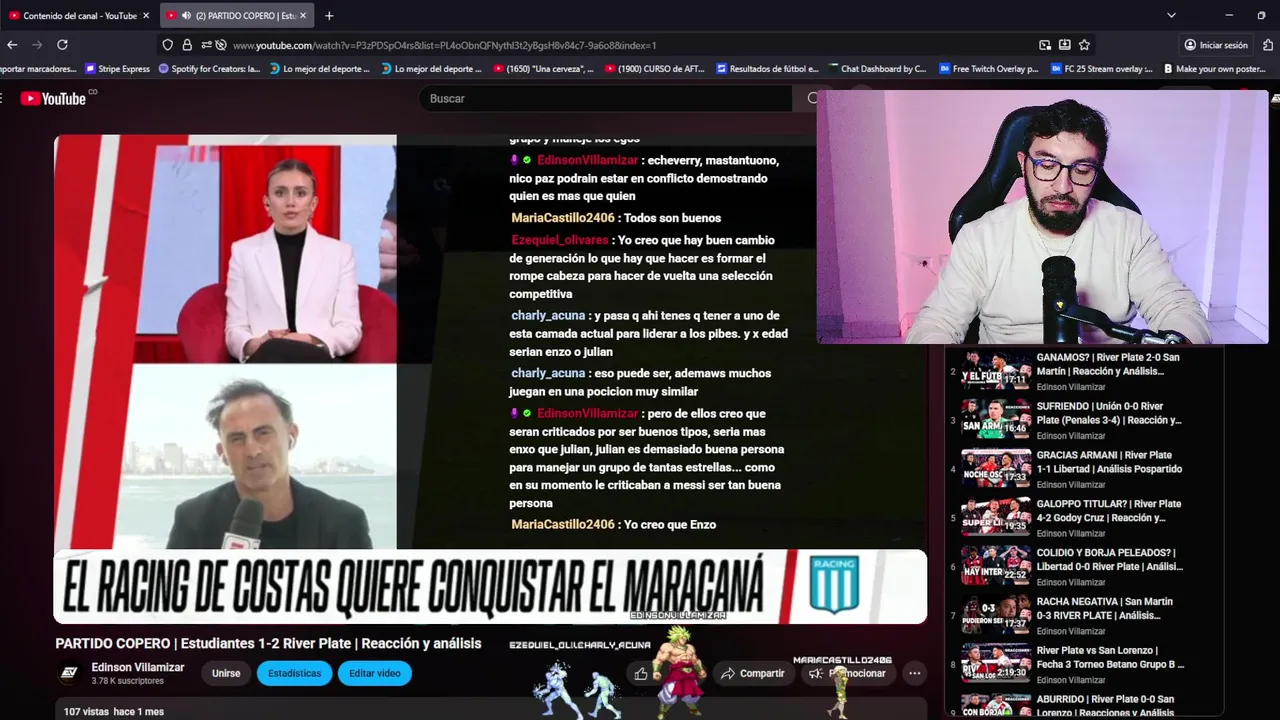Click the main video player area

click(x=490, y=380)
